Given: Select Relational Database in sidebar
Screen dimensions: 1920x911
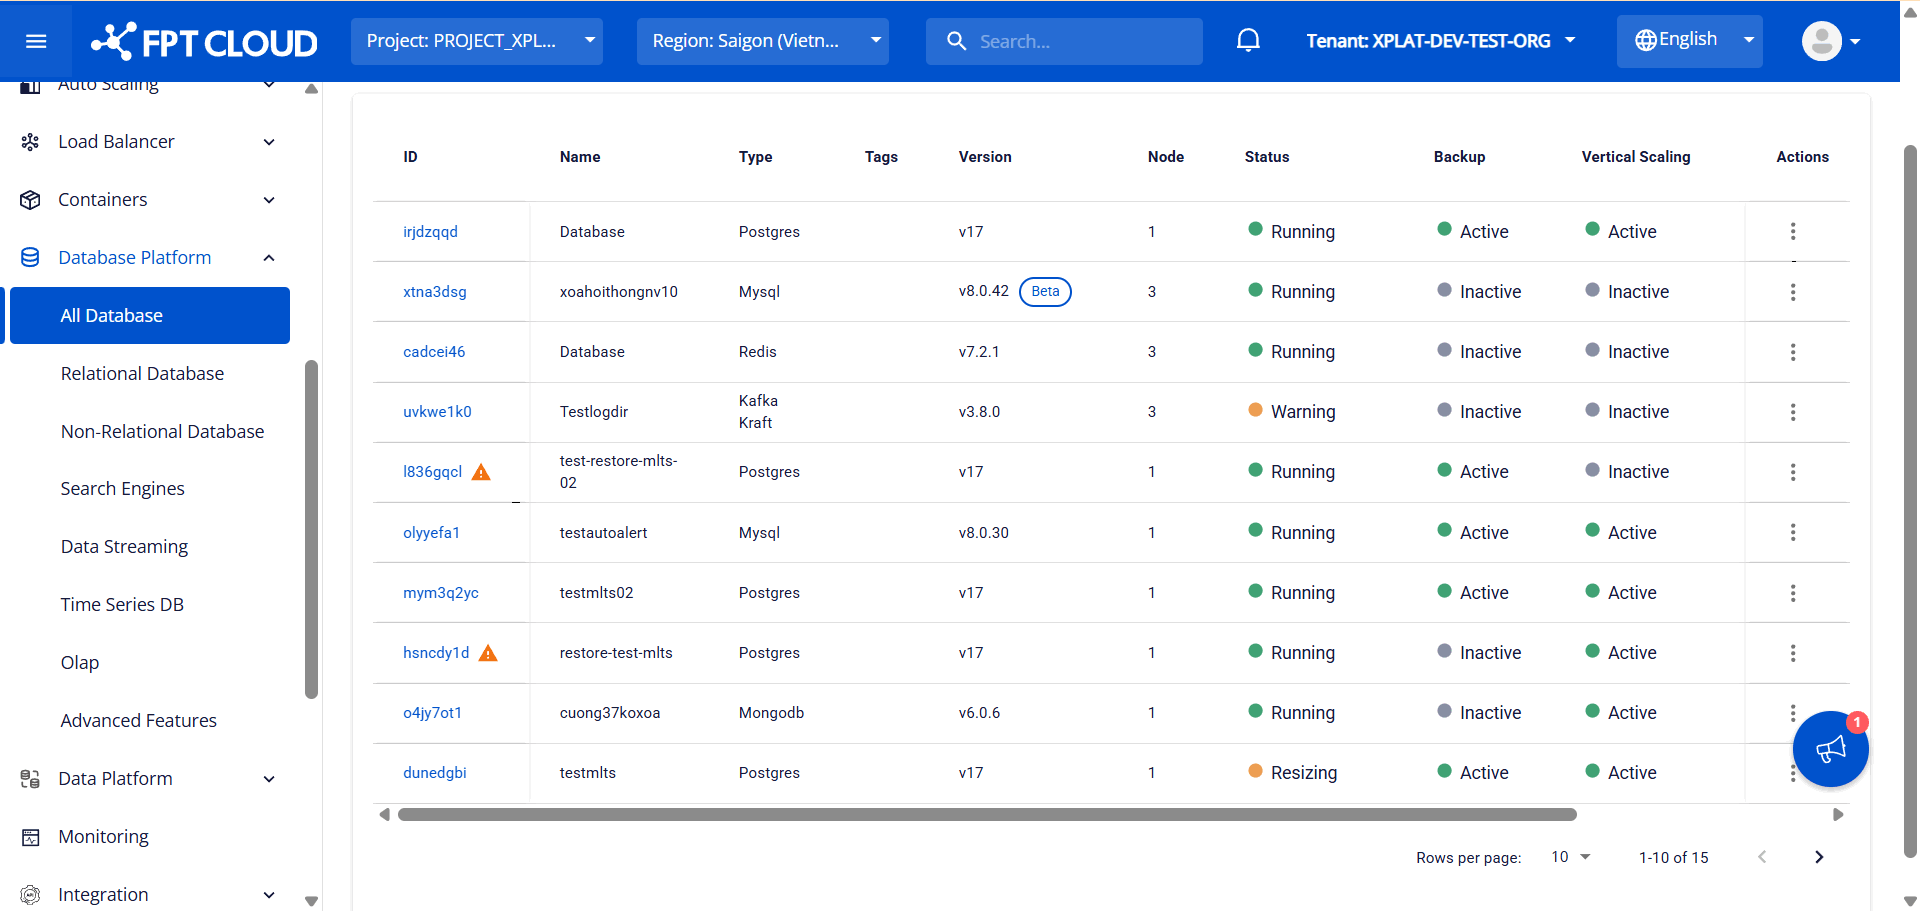Looking at the screenshot, I should coord(142,374).
